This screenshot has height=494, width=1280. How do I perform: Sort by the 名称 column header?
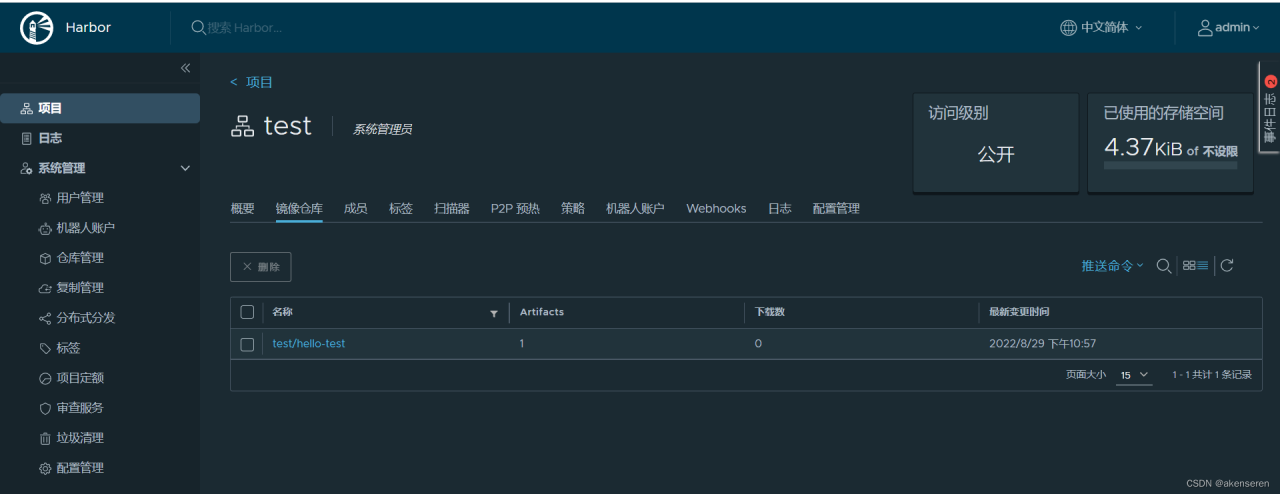click(x=282, y=312)
